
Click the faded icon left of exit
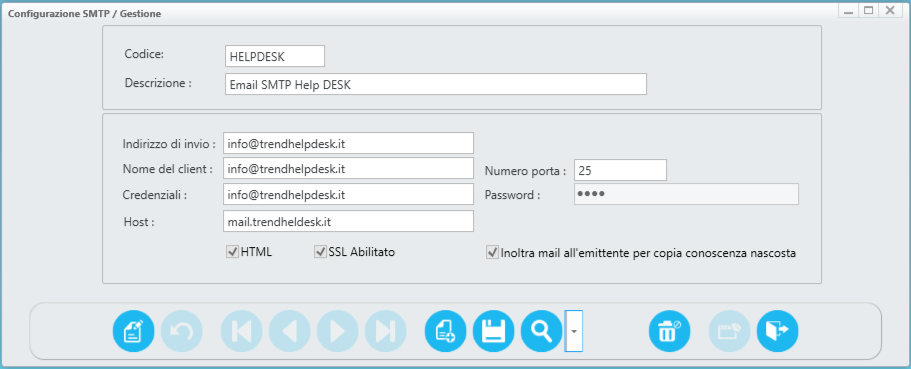coord(729,331)
